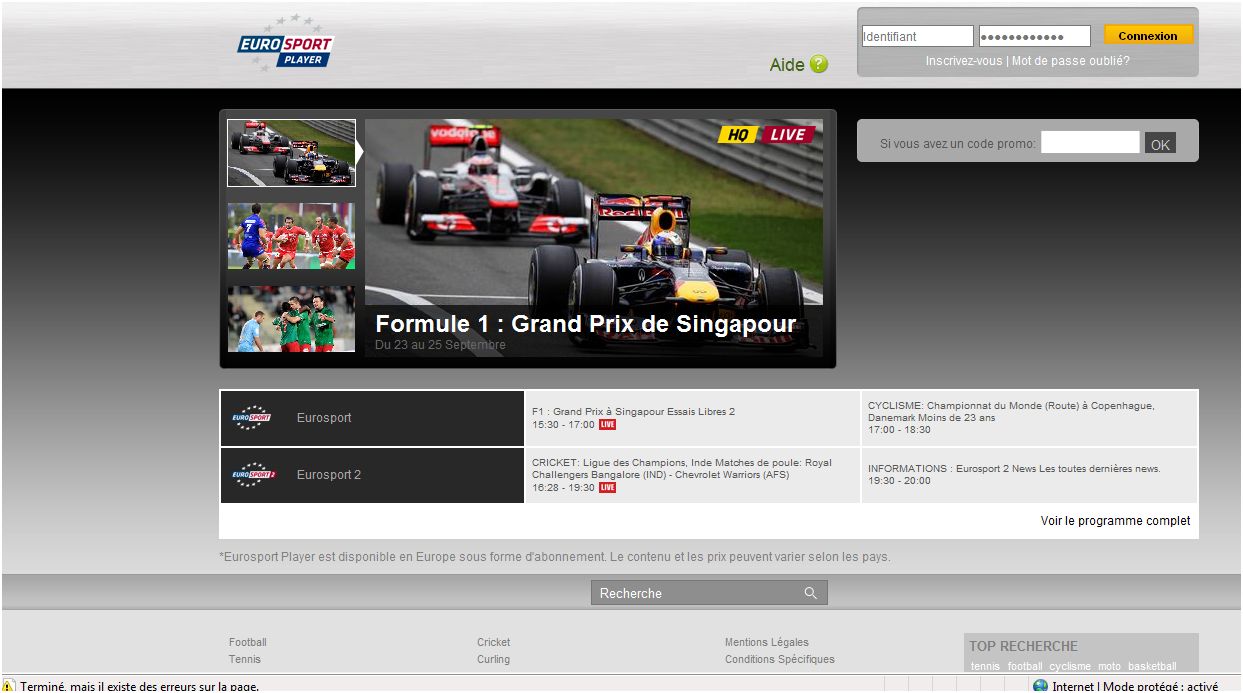Click the LIVE tag next to 15:30 - 17:00
The width and height of the screenshot is (1243, 693).
607,425
